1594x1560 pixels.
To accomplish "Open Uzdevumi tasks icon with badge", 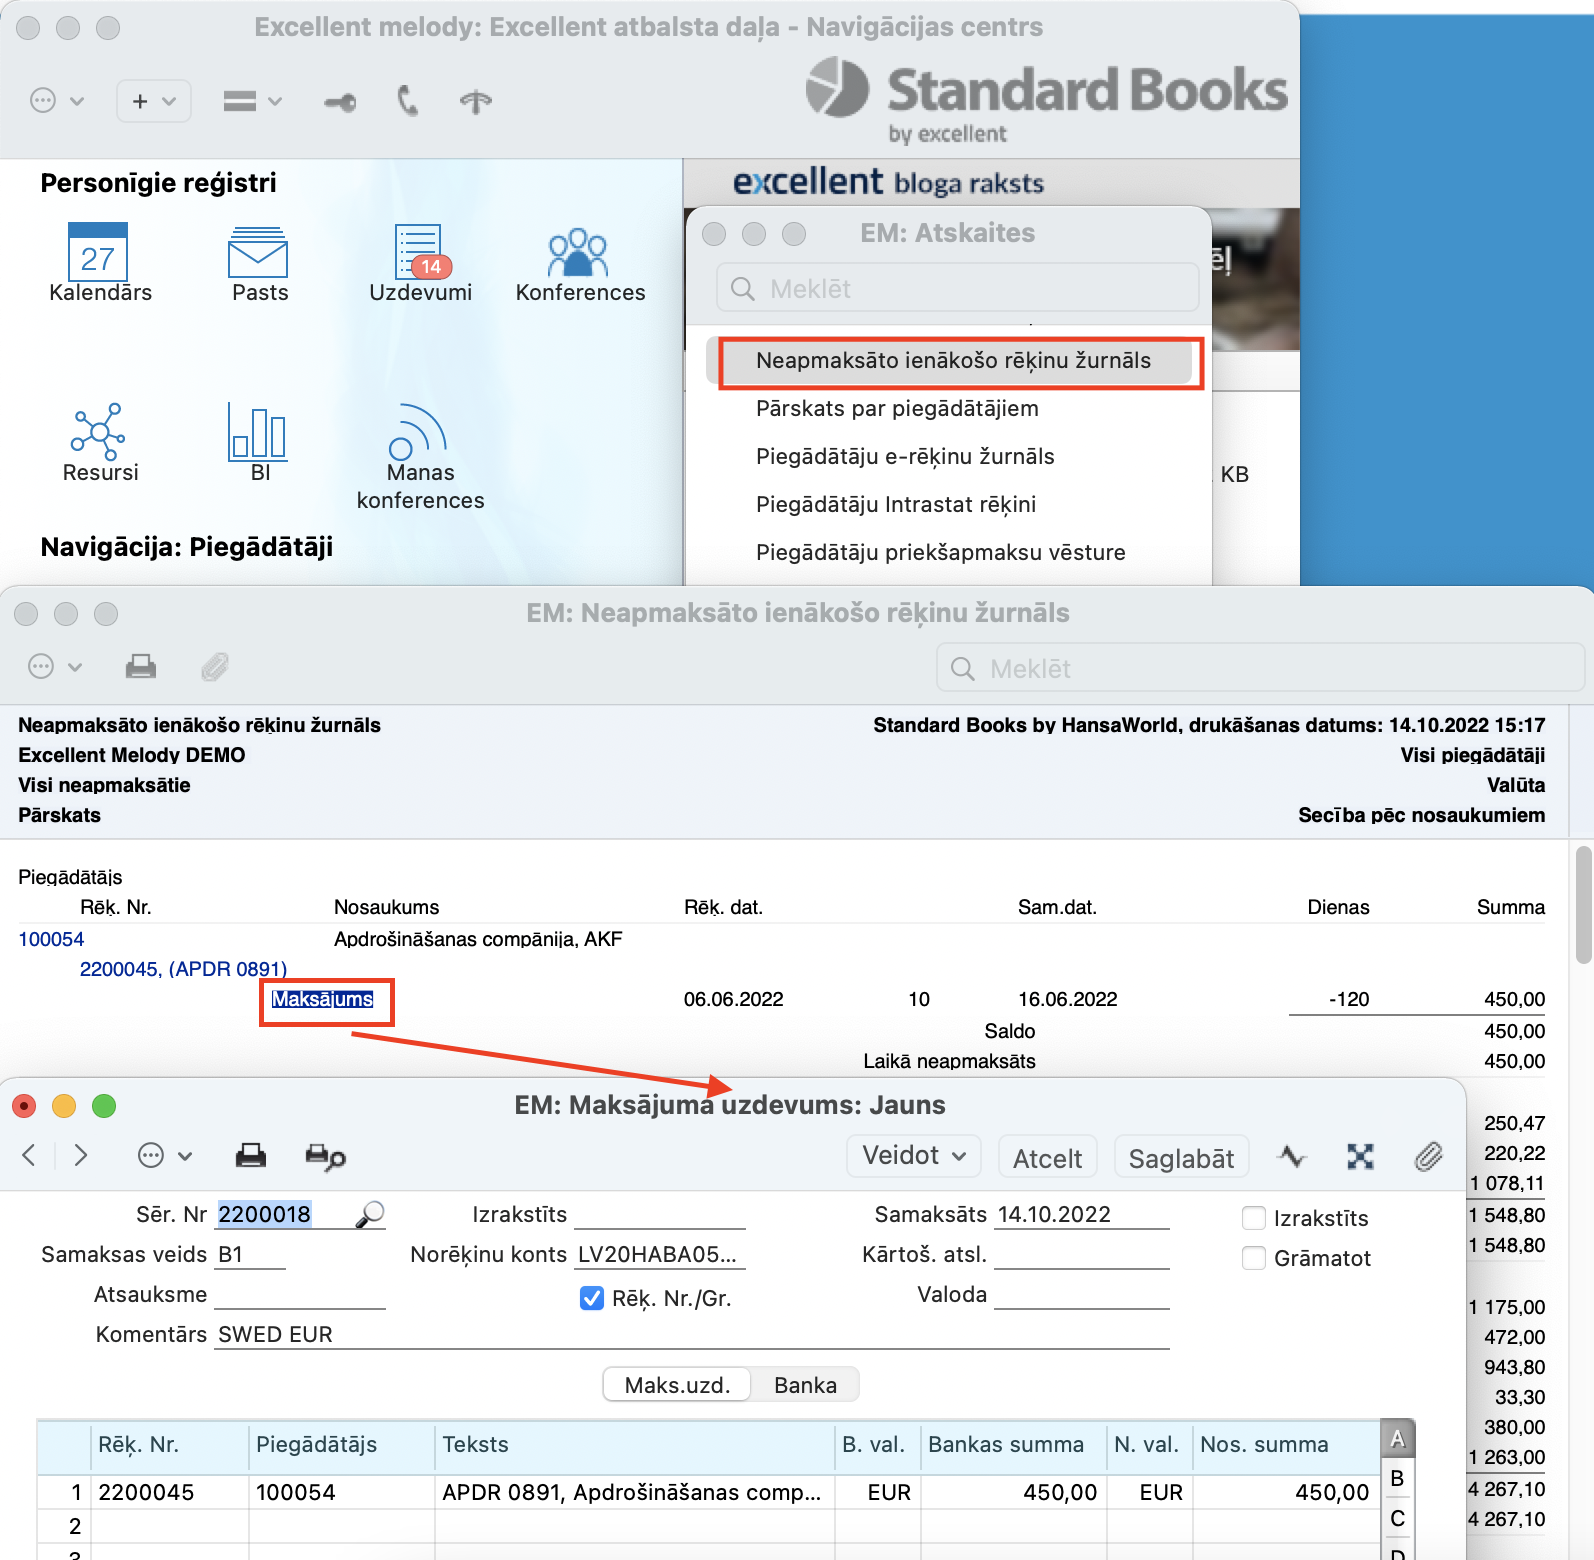I will 420,252.
